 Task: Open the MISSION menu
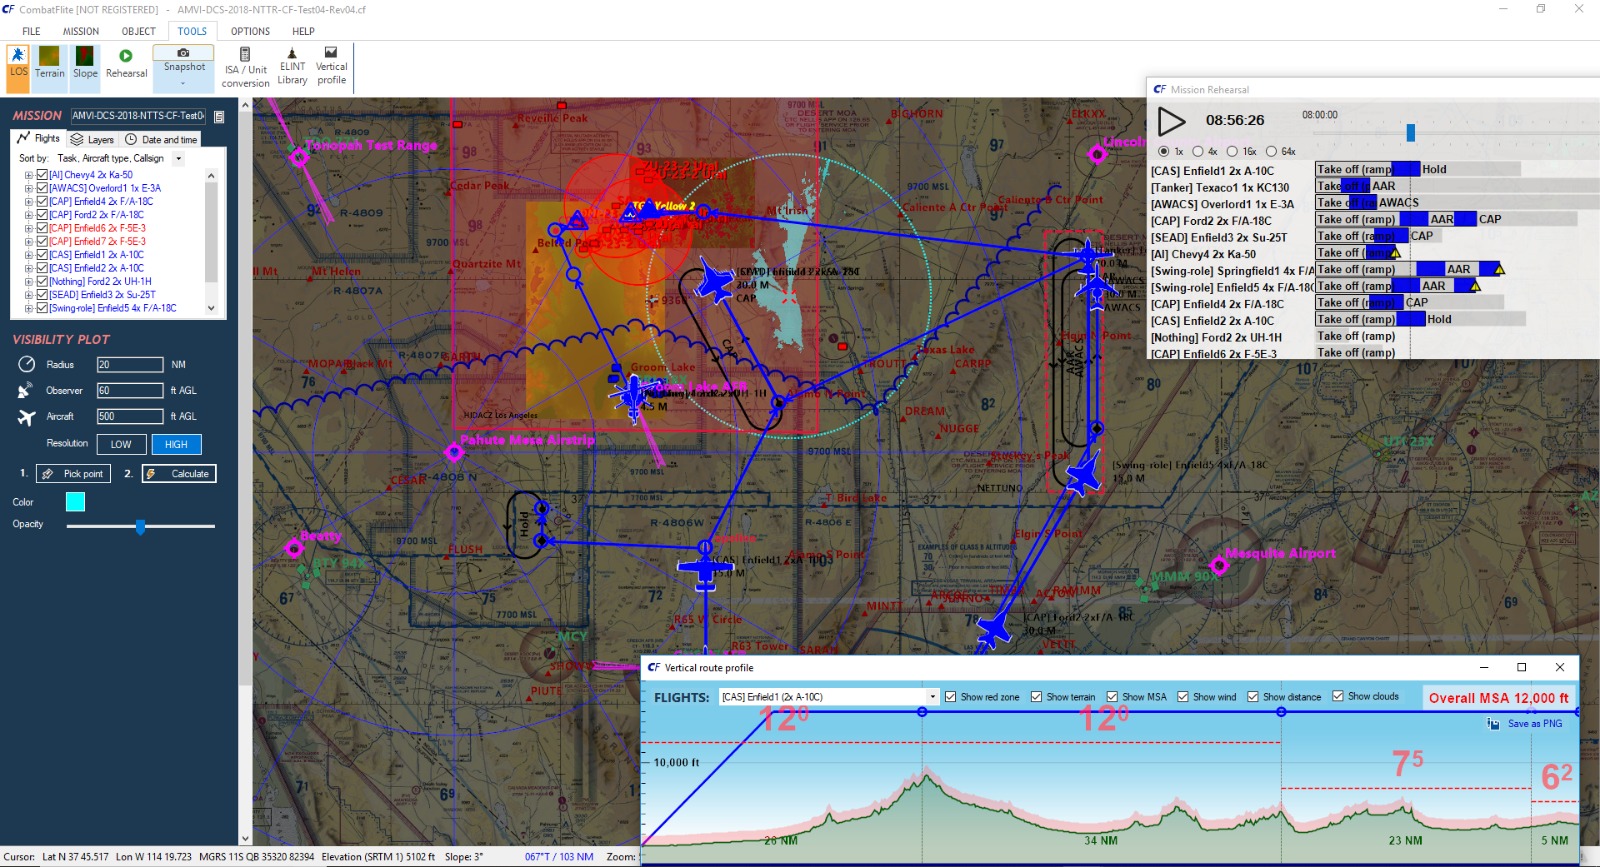(81, 31)
